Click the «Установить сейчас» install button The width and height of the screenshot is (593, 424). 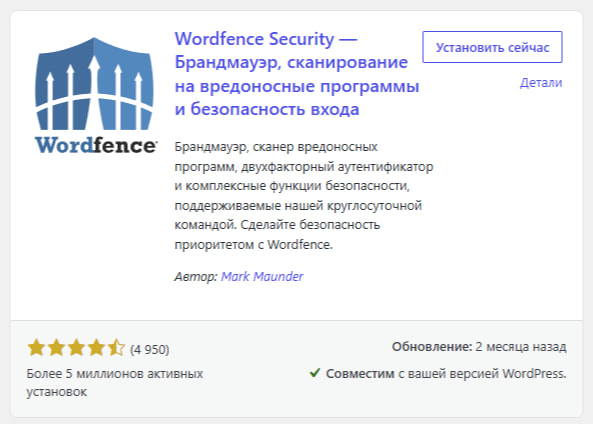[492, 47]
